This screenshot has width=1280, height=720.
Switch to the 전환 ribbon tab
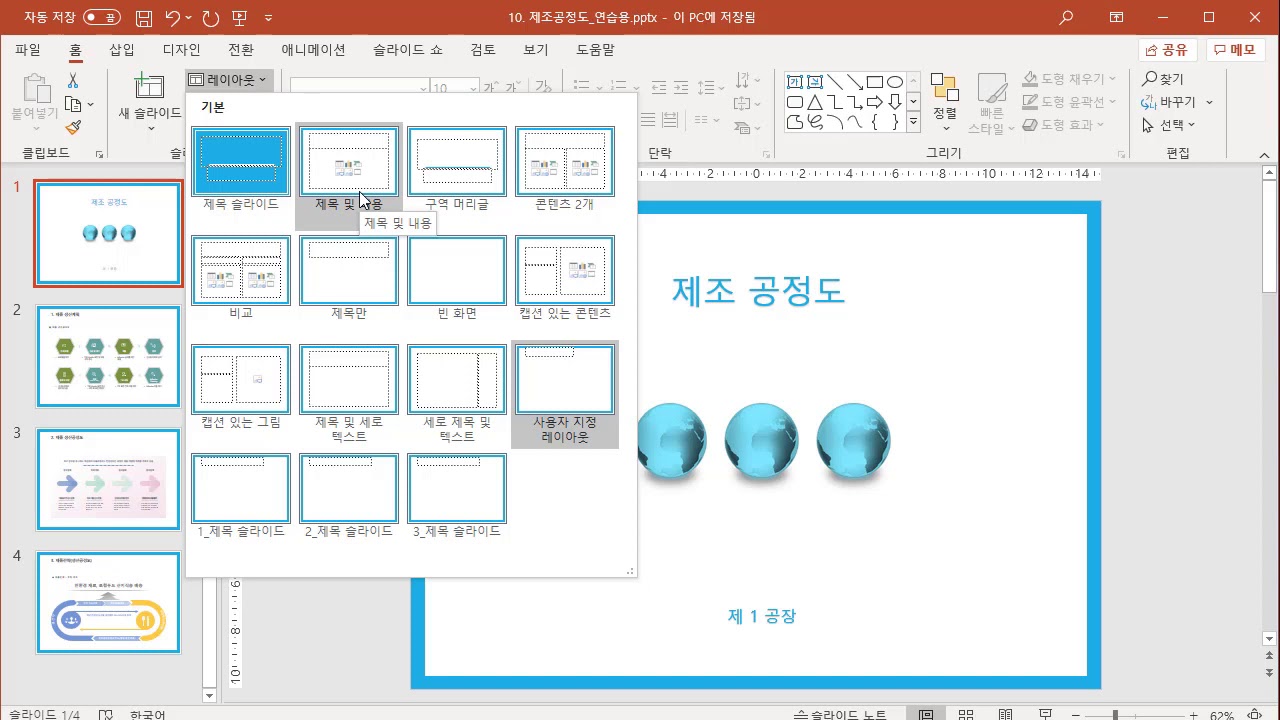click(x=241, y=50)
